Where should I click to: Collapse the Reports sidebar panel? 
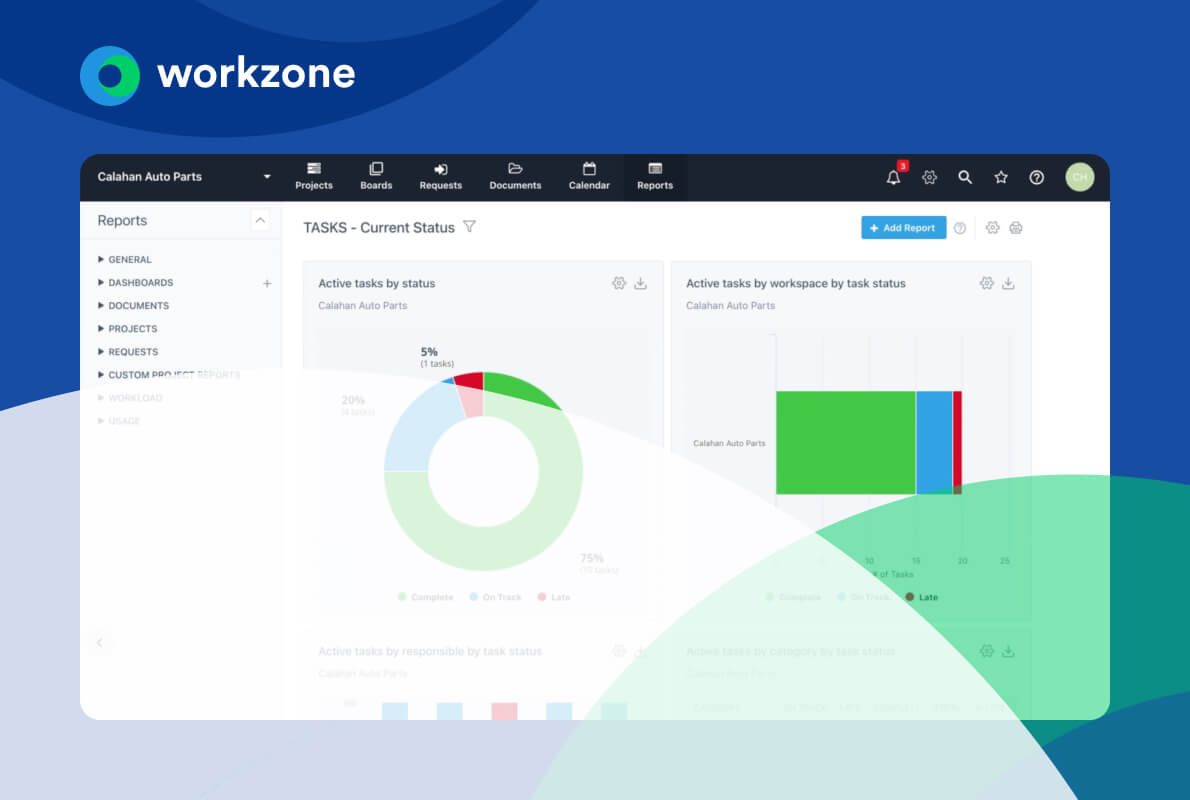pos(260,220)
